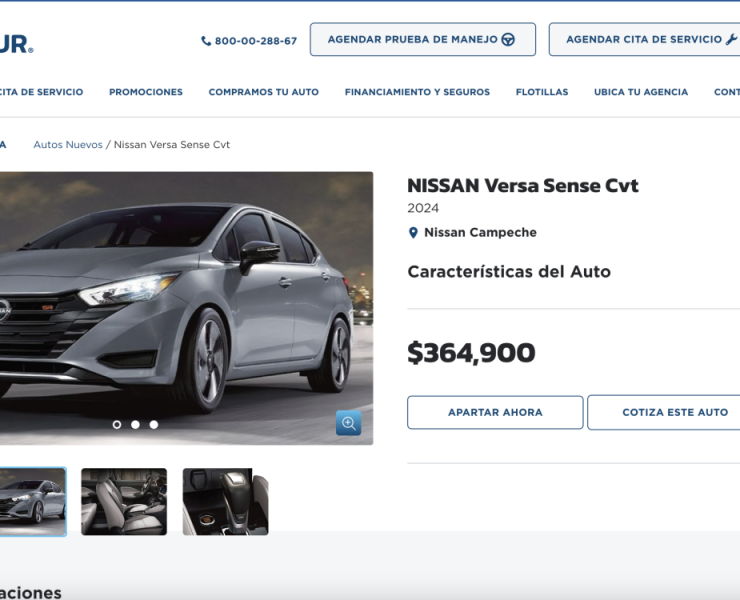
Task: Open the Promociones menu item
Action: pyautogui.click(x=146, y=92)
